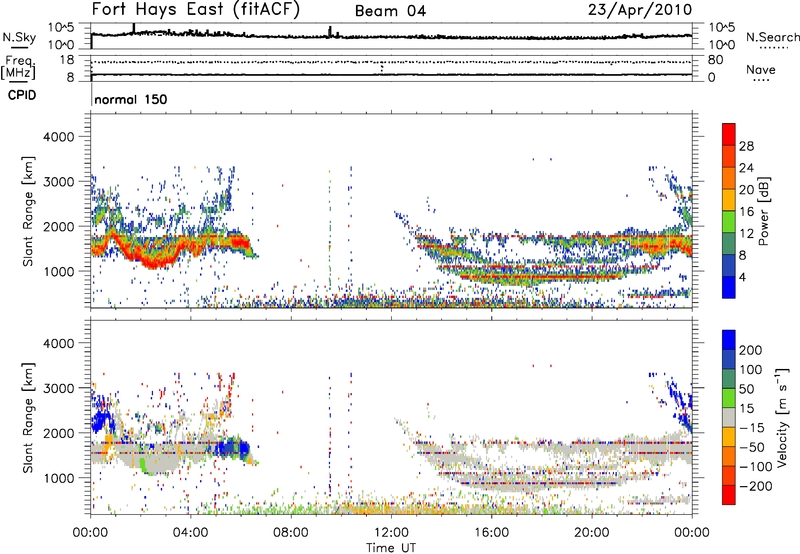Click the "Fort Hays East (fitACF)" title

196,9
